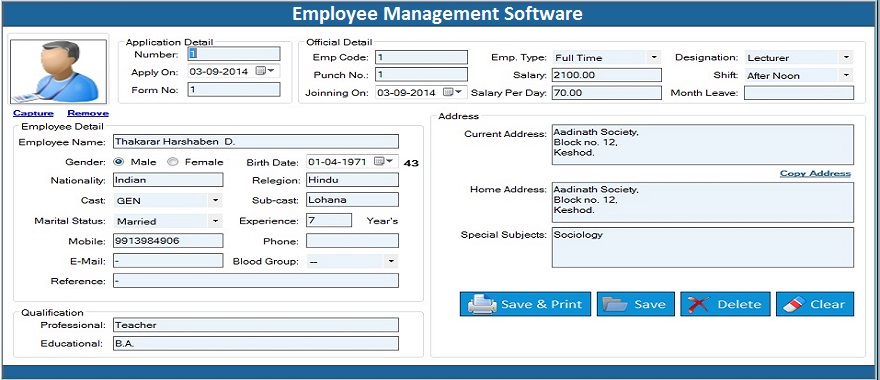The image size is (880, 380).
Task: Click the Educational qualification field
Action: click(256, 344)
